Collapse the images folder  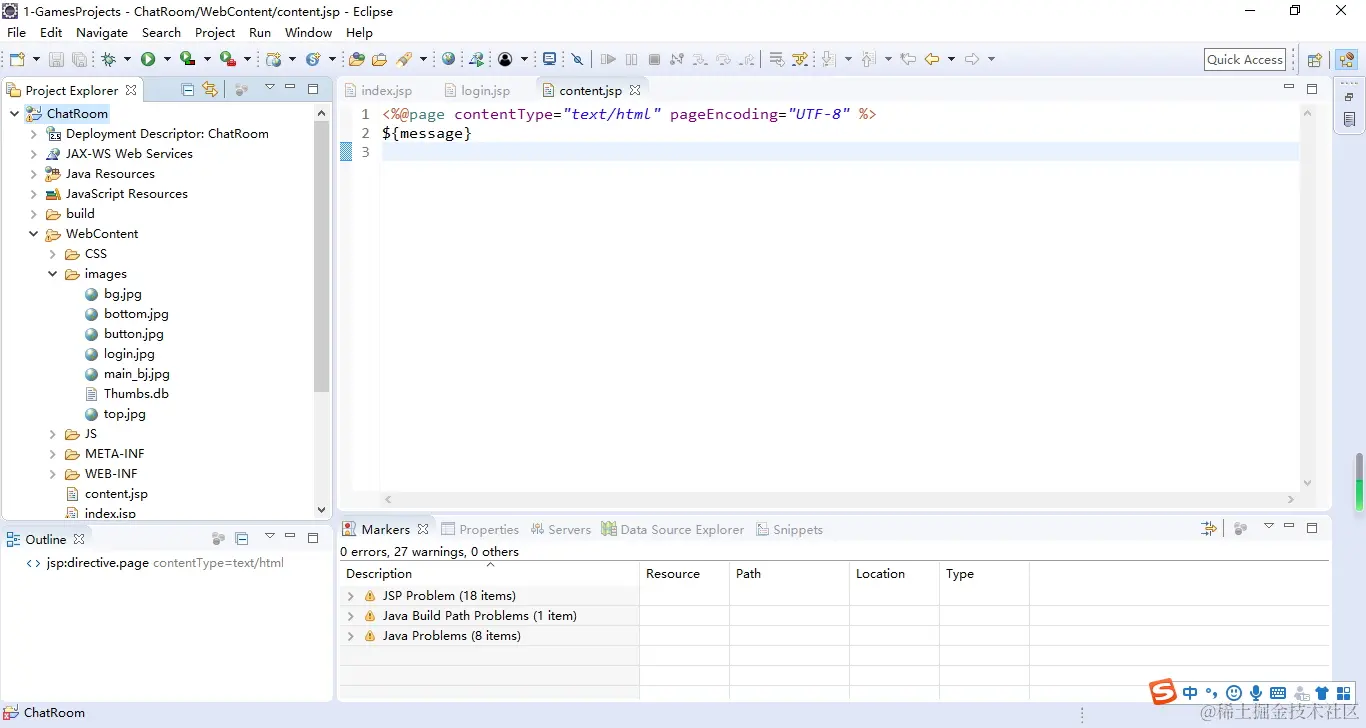[x=53, y=274]
